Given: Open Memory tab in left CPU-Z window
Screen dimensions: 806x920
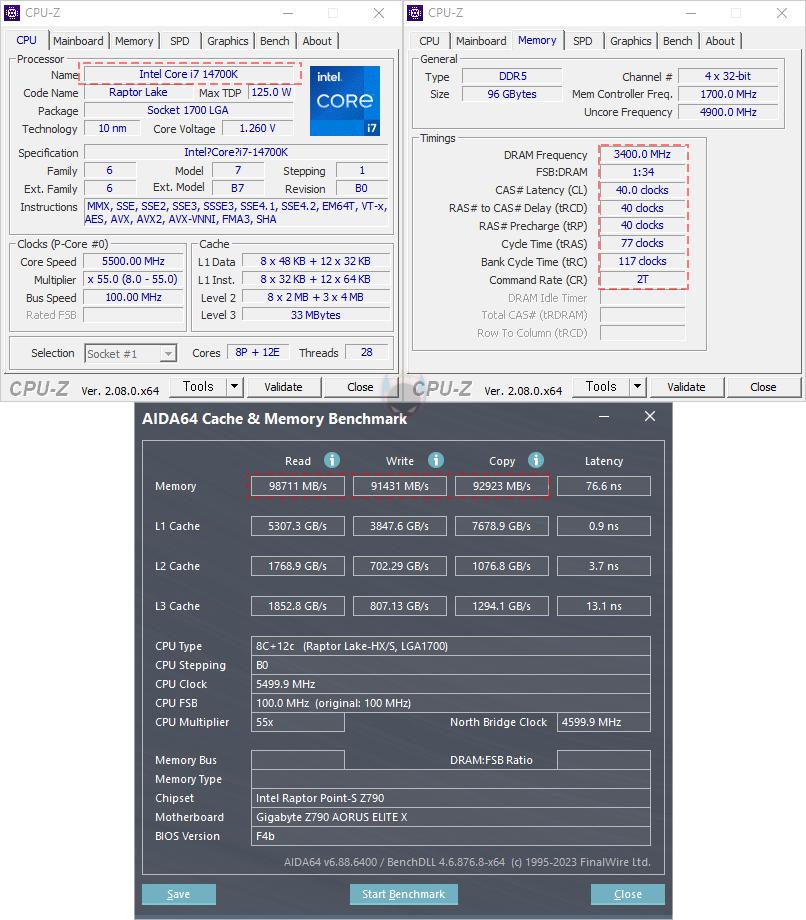Looking at the screenshot, I should 134,41.
